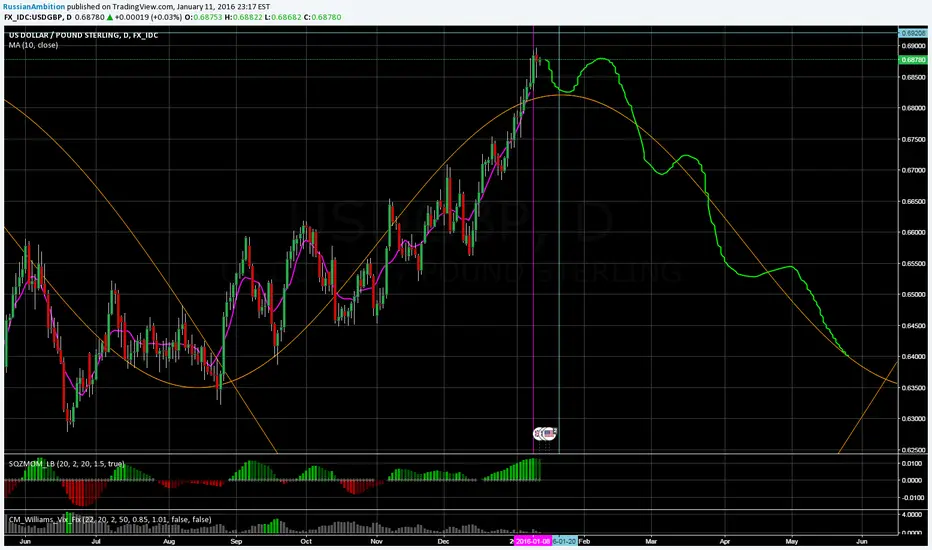Select the US DOLLAR / POUND STERLING chart title

pos(83,36)
